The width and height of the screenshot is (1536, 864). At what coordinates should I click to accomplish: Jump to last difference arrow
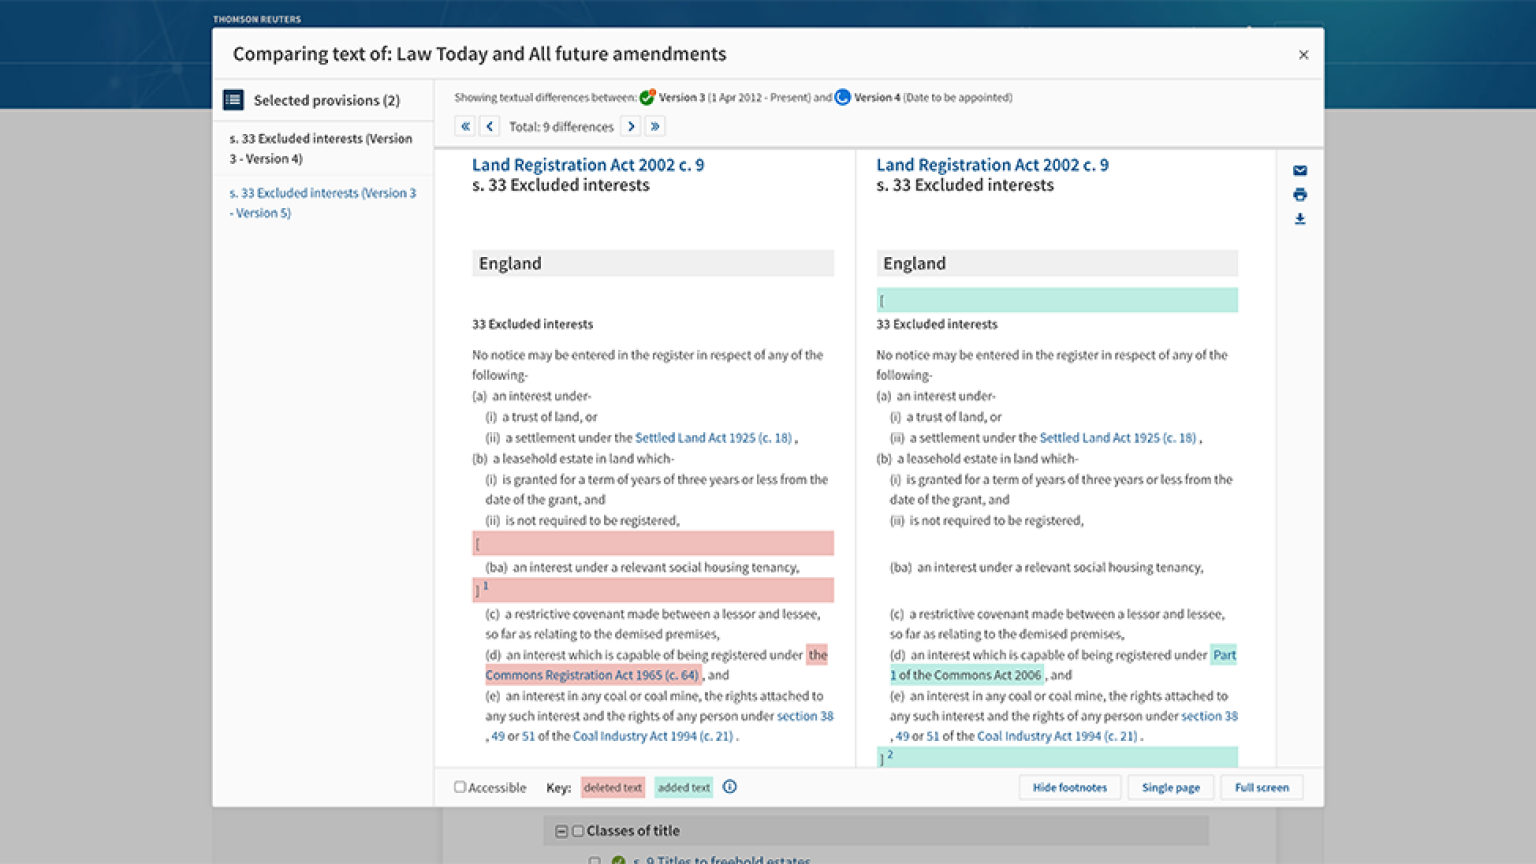coord(655,127)
